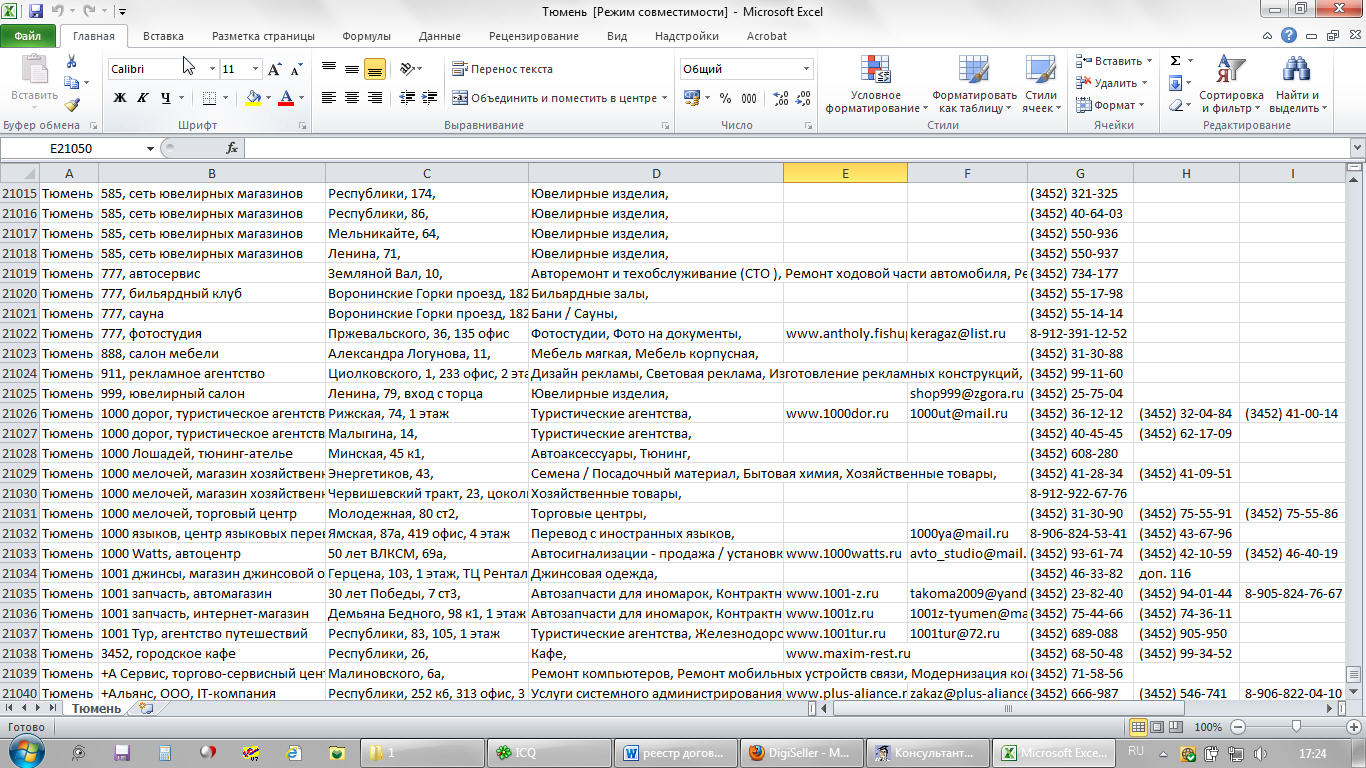Open Сортировка и фильтр dropdown
The height and width of the screenshot is (768, 1366).
coord(1231,84)
